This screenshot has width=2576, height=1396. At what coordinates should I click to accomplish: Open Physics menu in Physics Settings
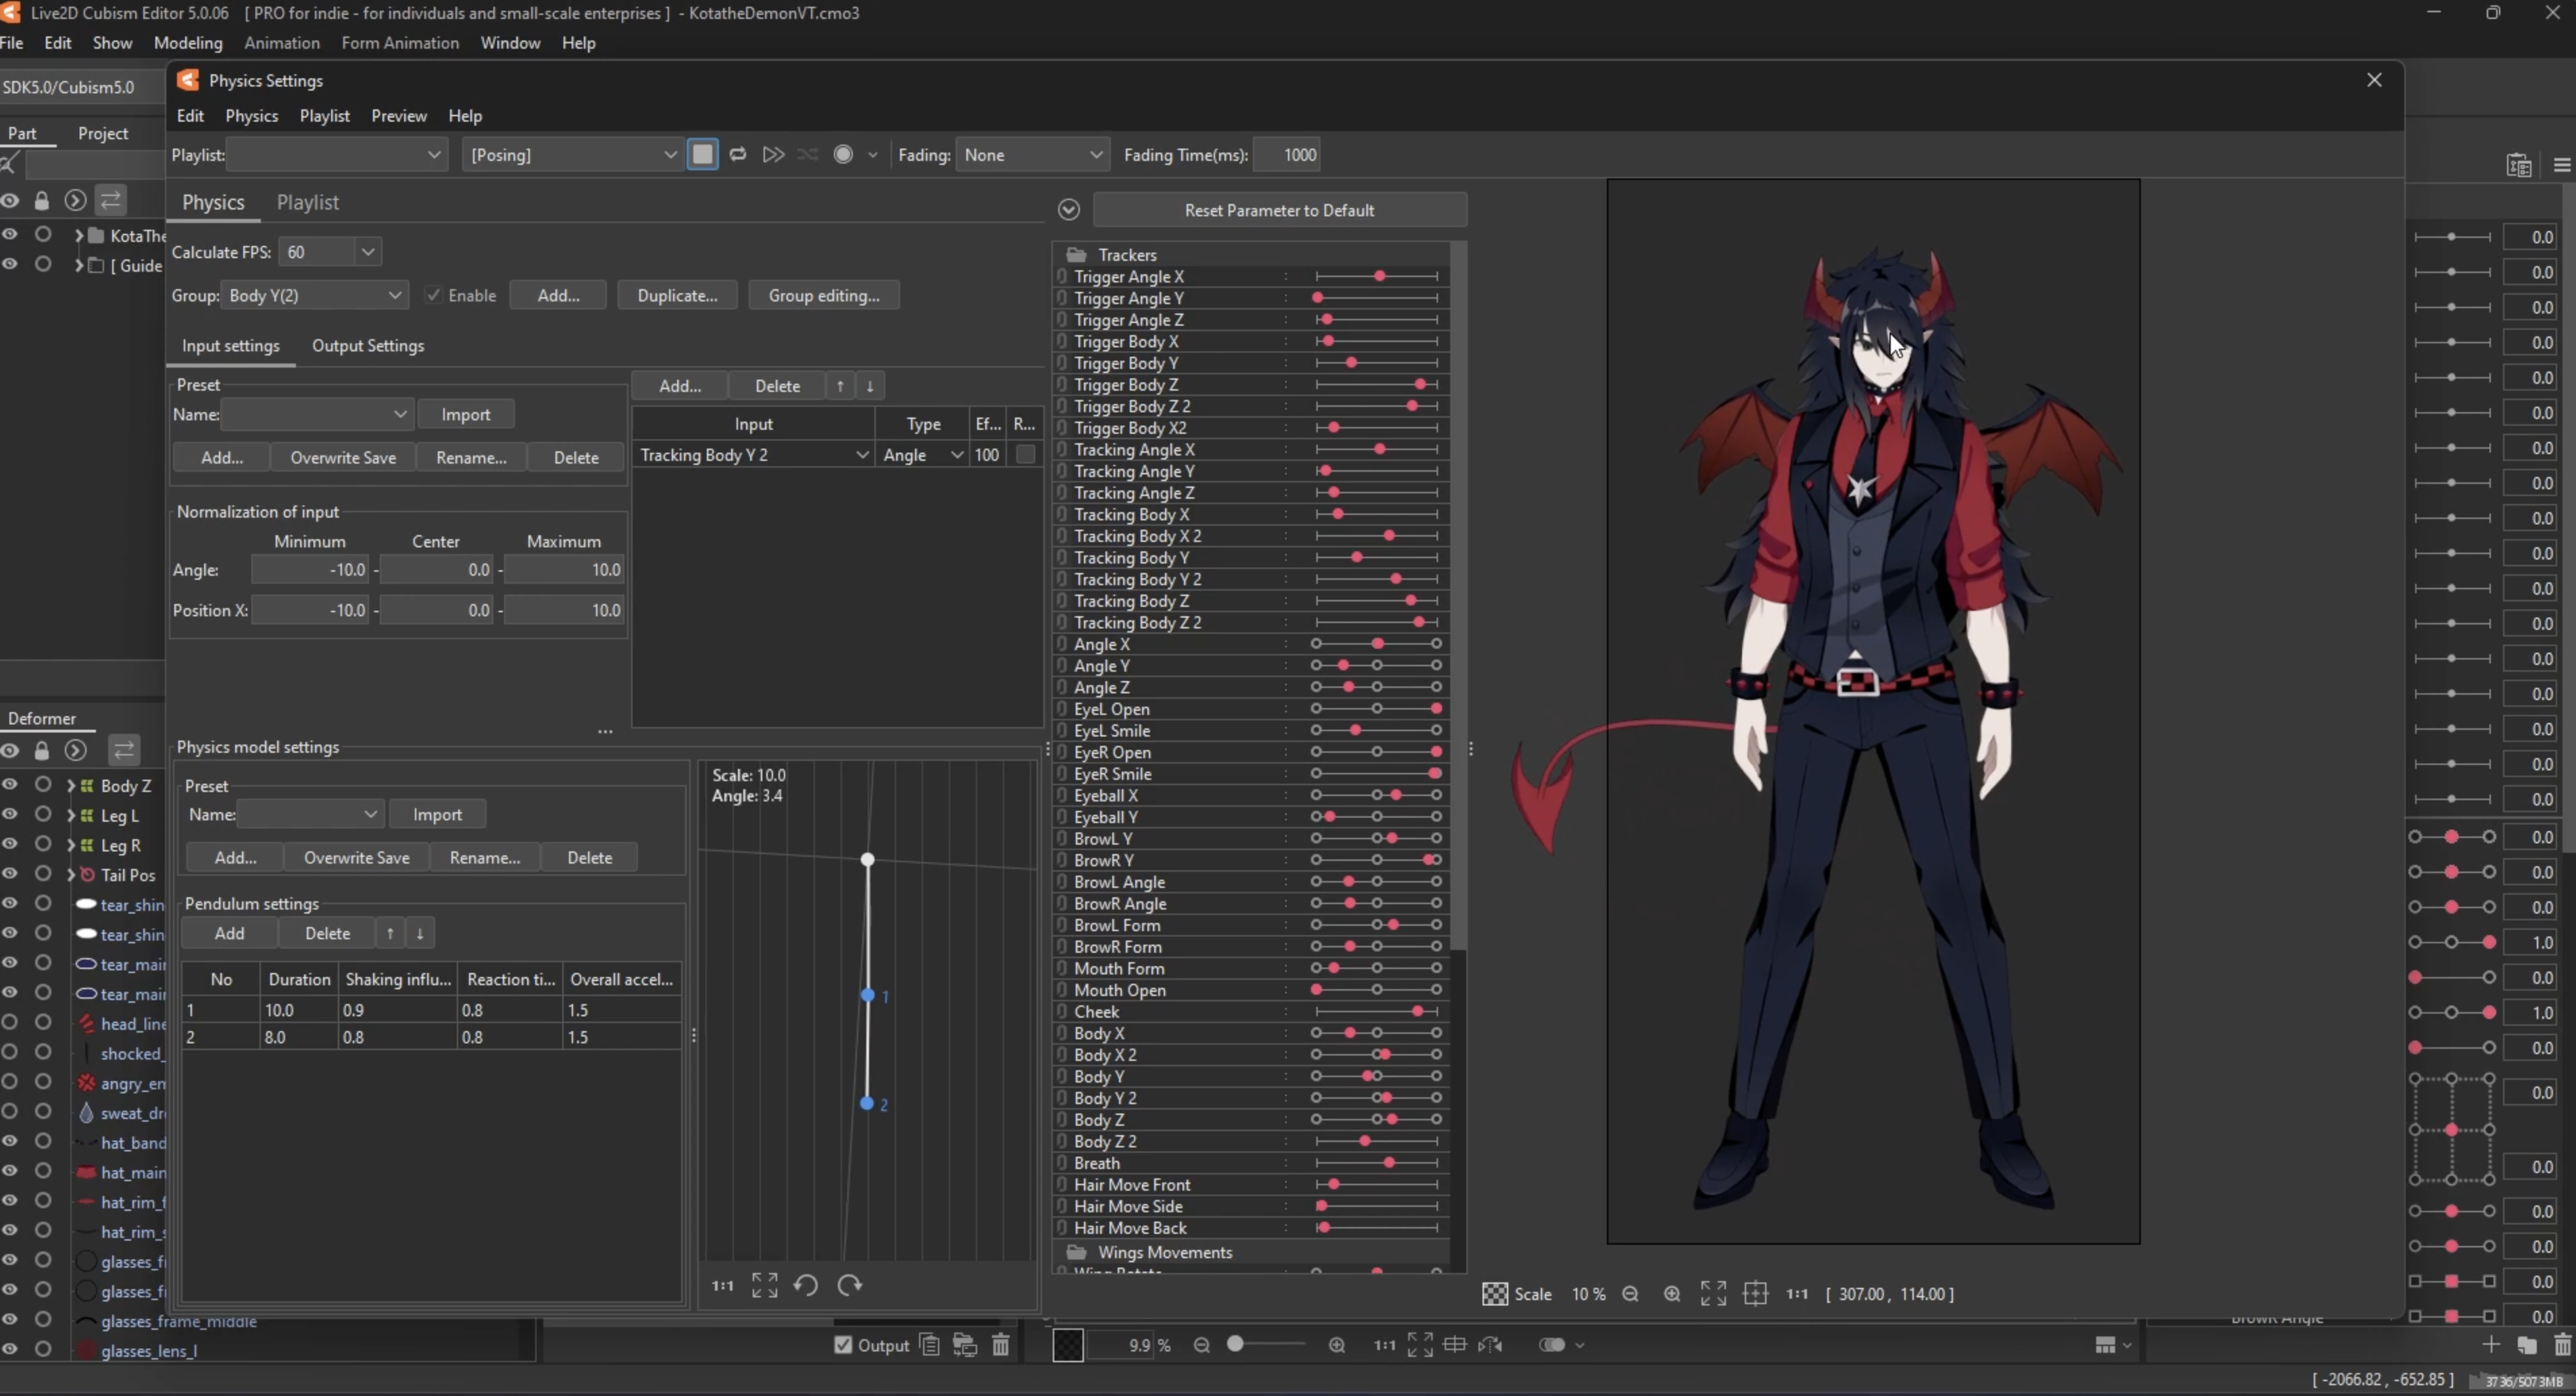click(x=251, y=116)
